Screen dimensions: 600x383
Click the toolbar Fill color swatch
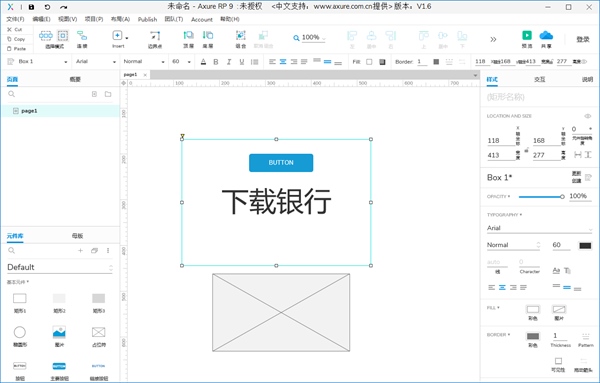tap(369, 62)
